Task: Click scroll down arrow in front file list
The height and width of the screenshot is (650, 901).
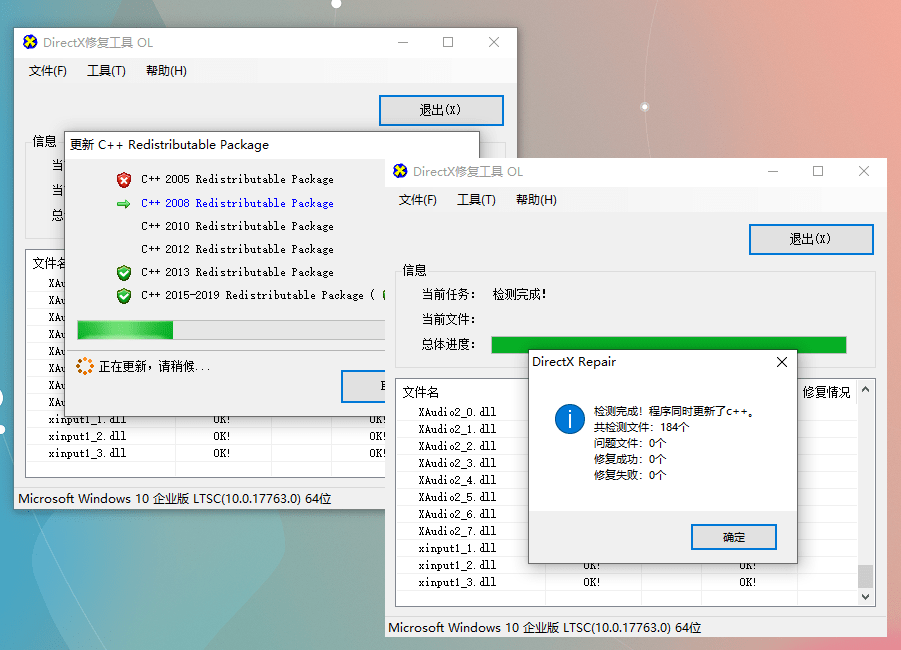Action: pos(865,597)
